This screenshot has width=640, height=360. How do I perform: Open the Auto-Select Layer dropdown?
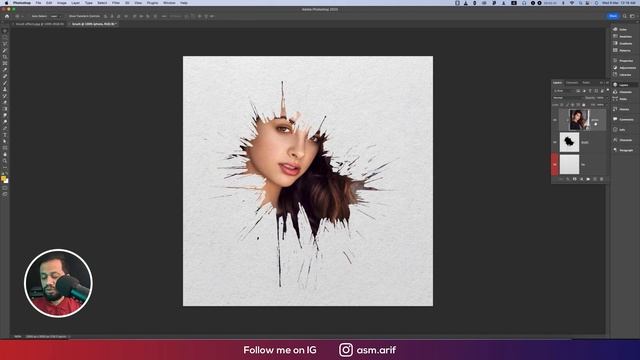coord(56,16)
